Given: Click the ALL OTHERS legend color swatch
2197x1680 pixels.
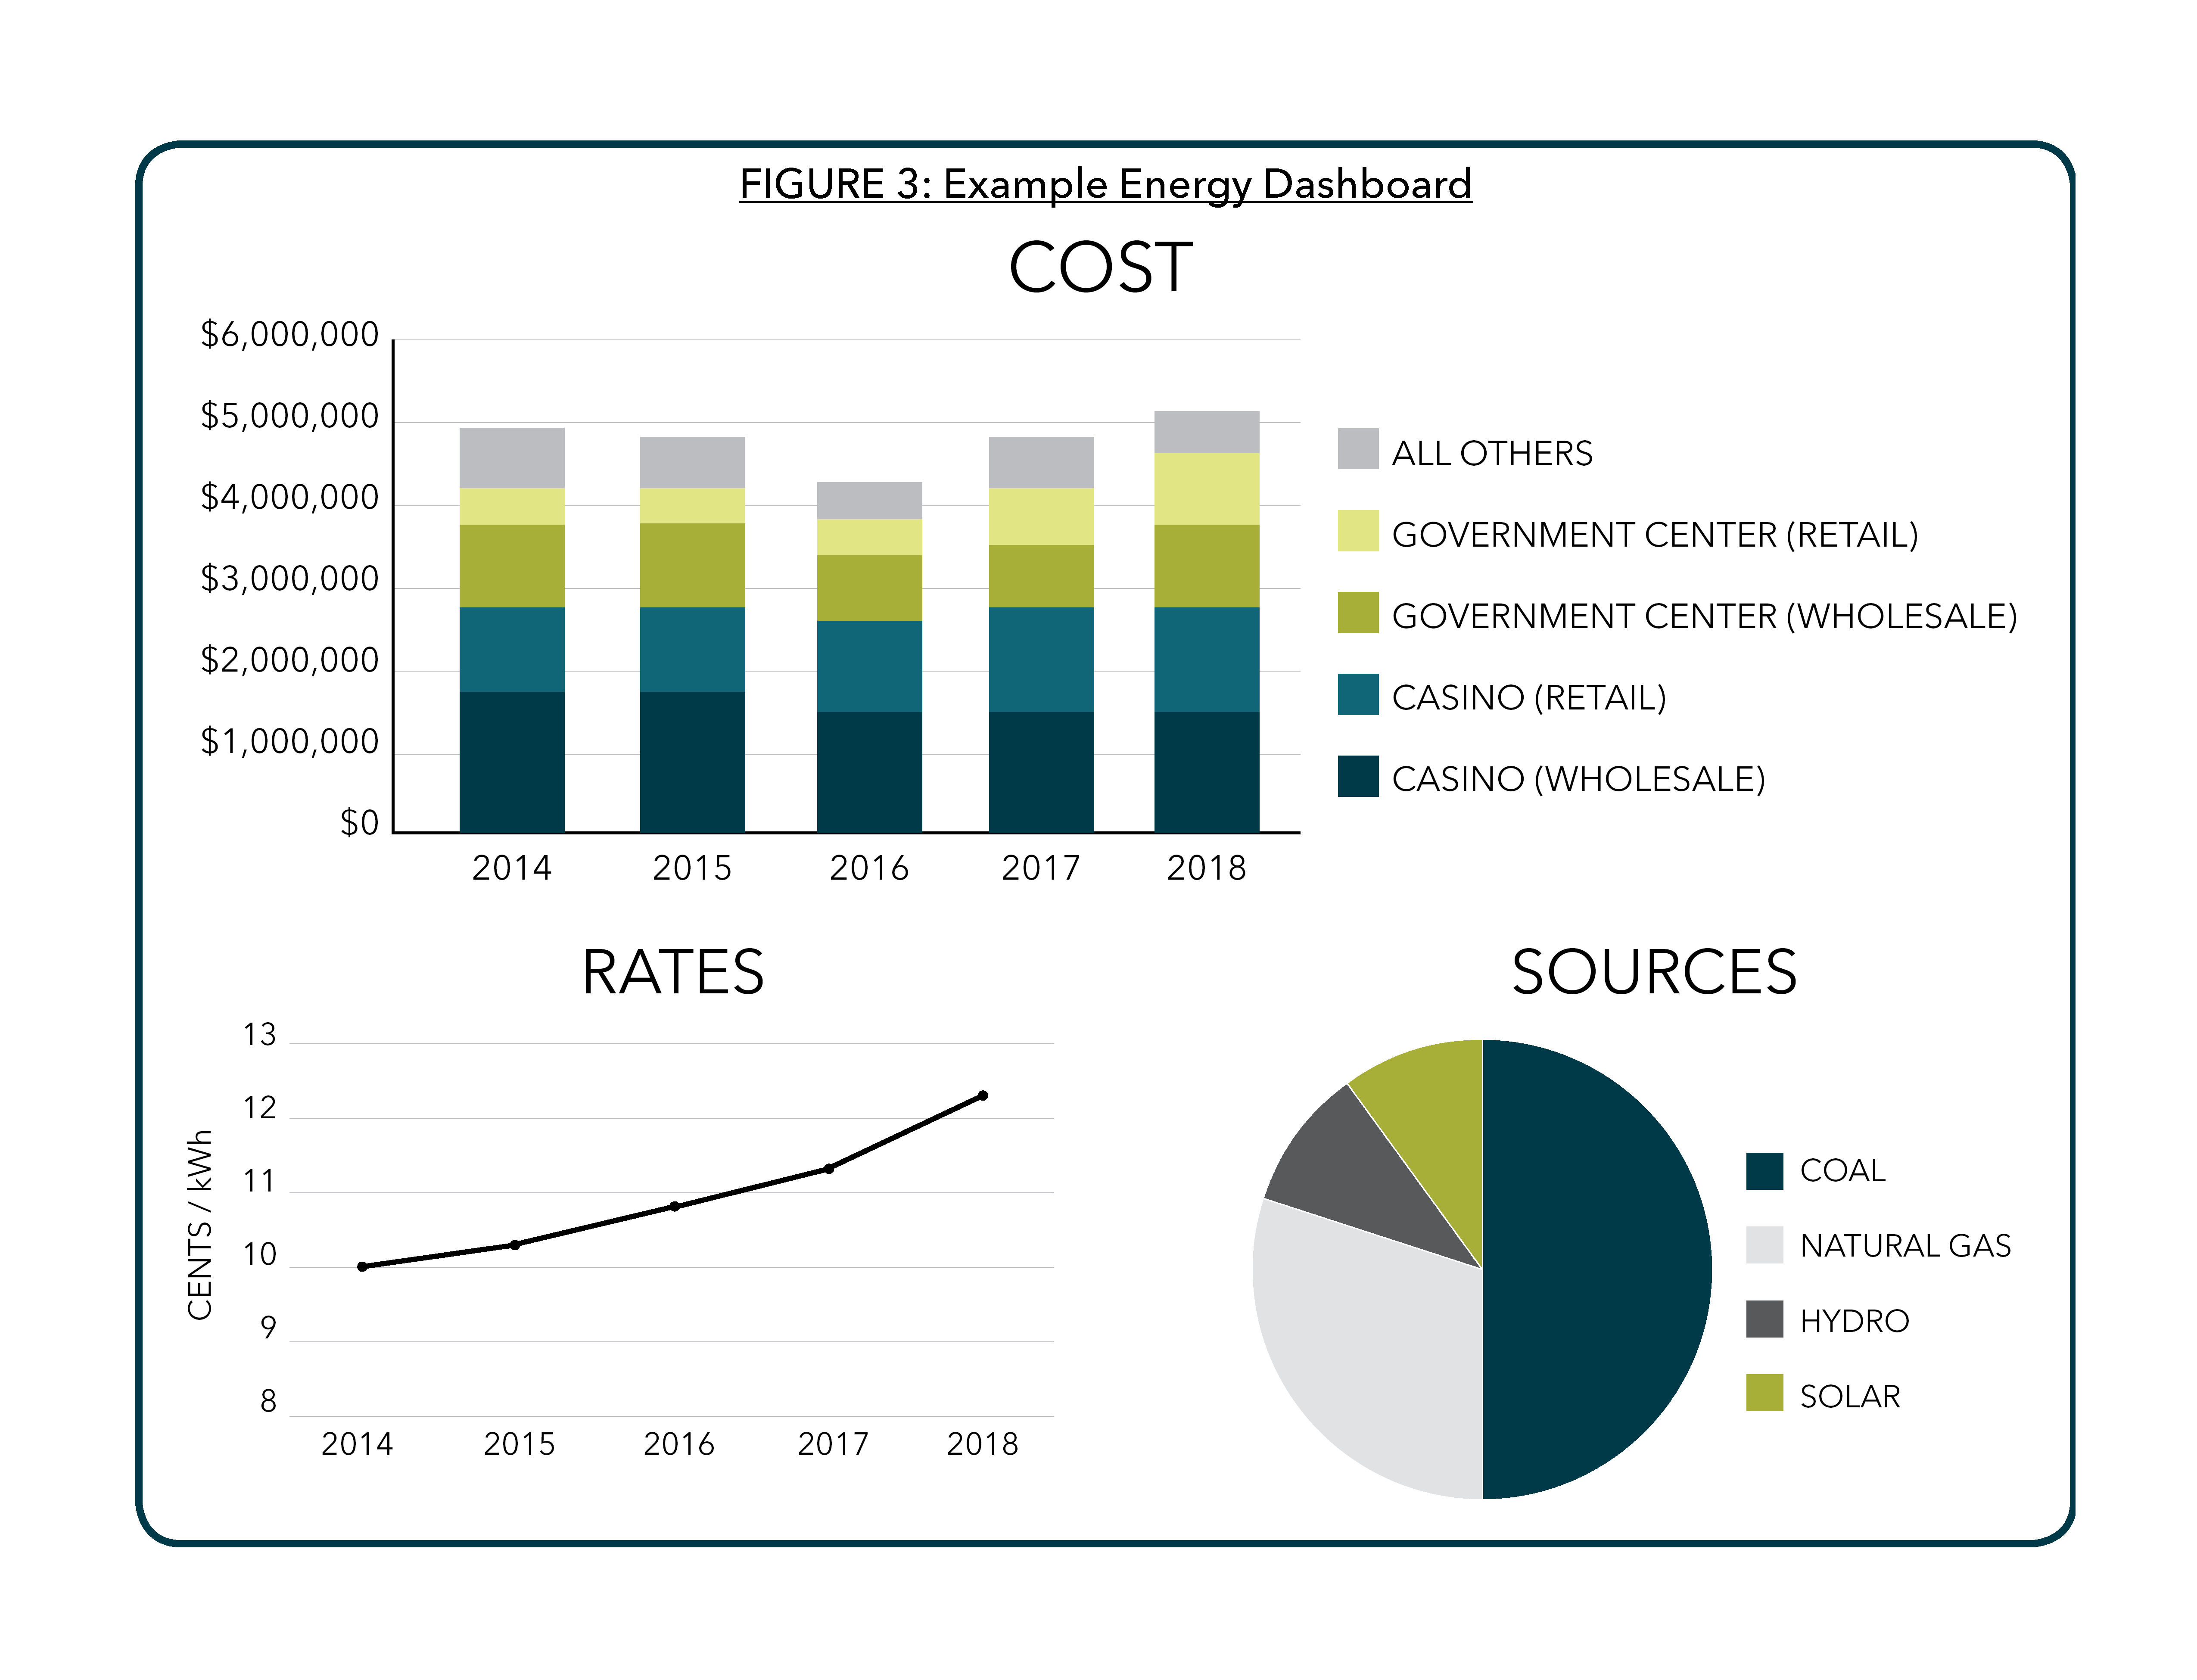Looking at the screenshot, I should click(x=1357, y=449).
